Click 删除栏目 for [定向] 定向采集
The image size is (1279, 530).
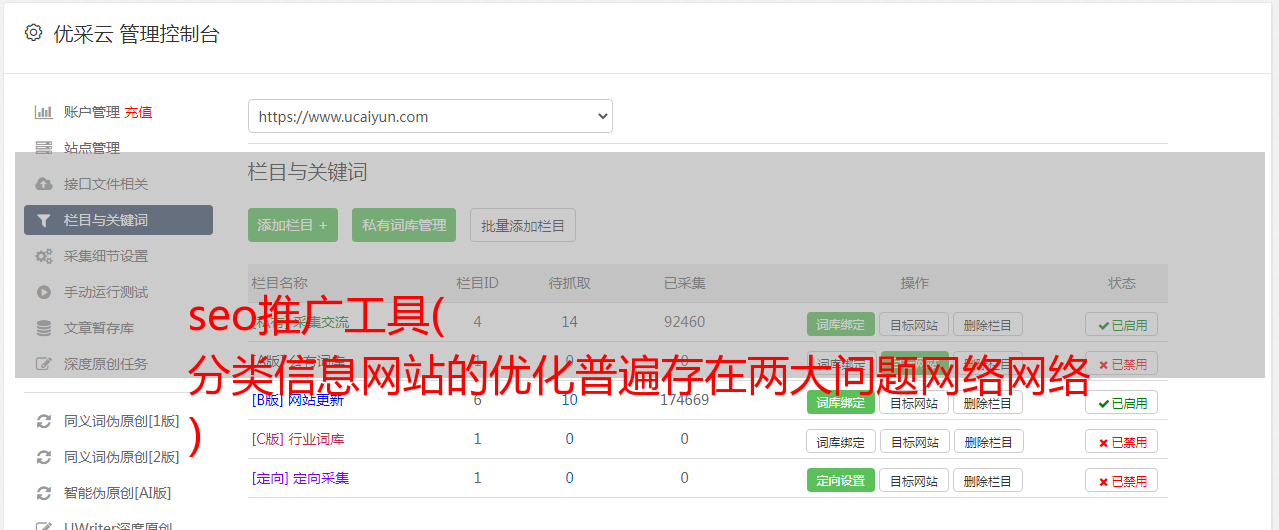(x=988, y=480)
